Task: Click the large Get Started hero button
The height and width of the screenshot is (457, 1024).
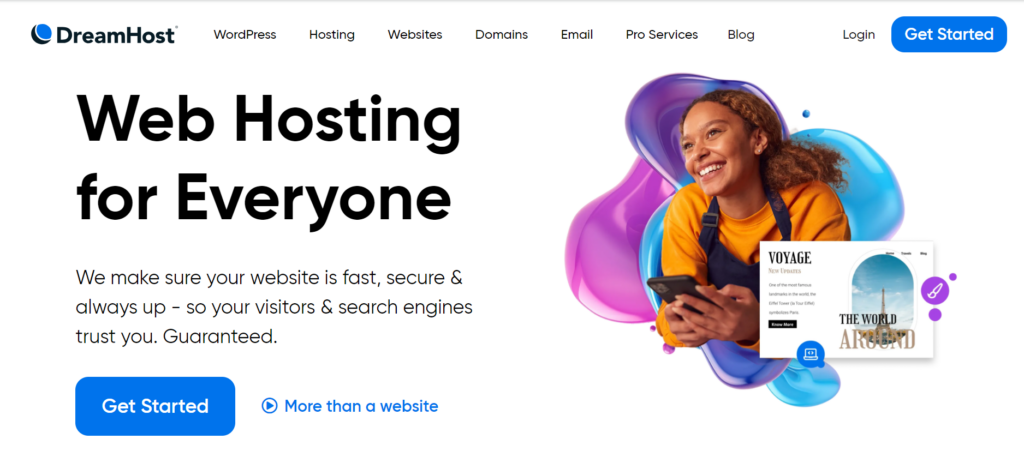Action: [155, 406]
